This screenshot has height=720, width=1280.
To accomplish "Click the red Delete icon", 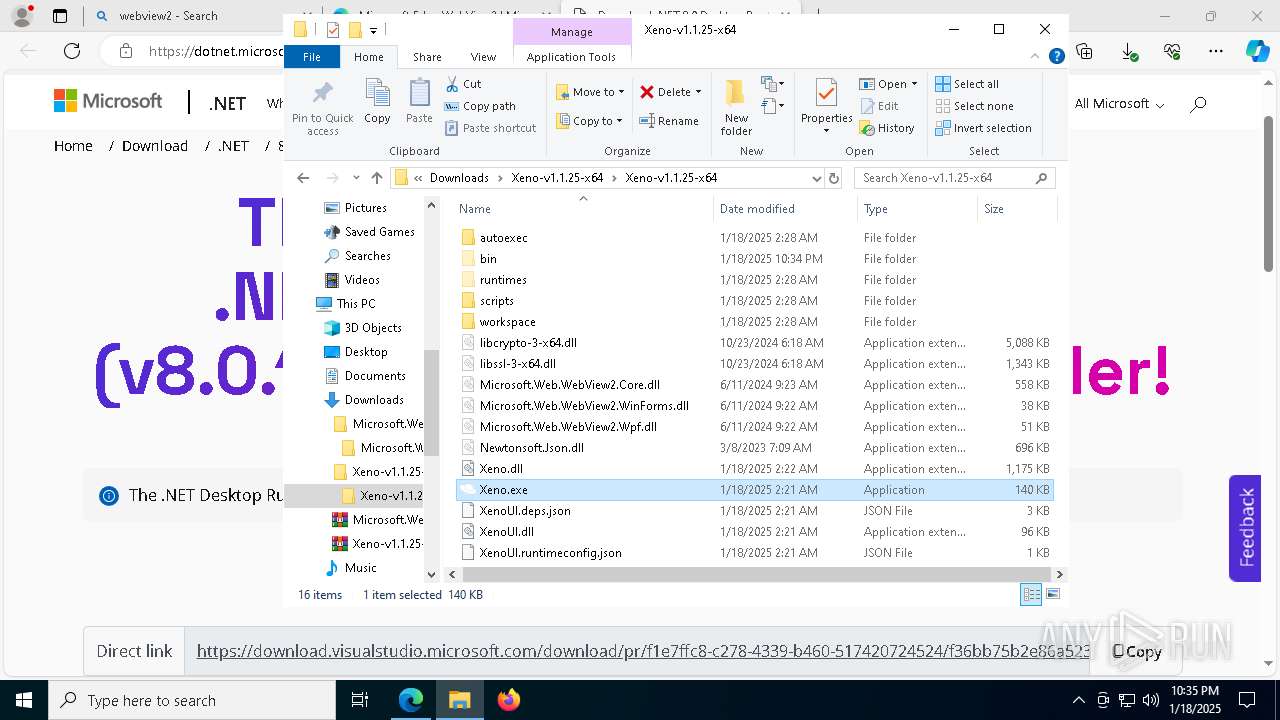I will pos(647,92).
